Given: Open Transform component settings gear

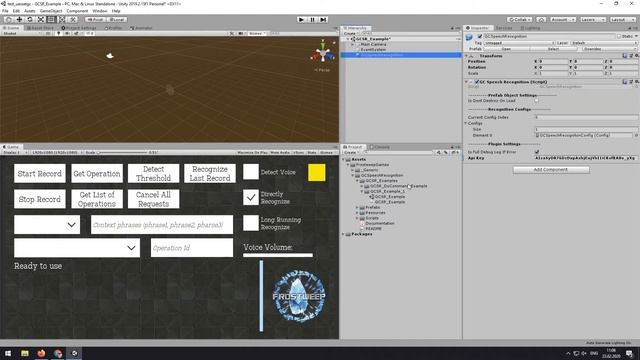Looking at the screenshot, I should 636,56.
